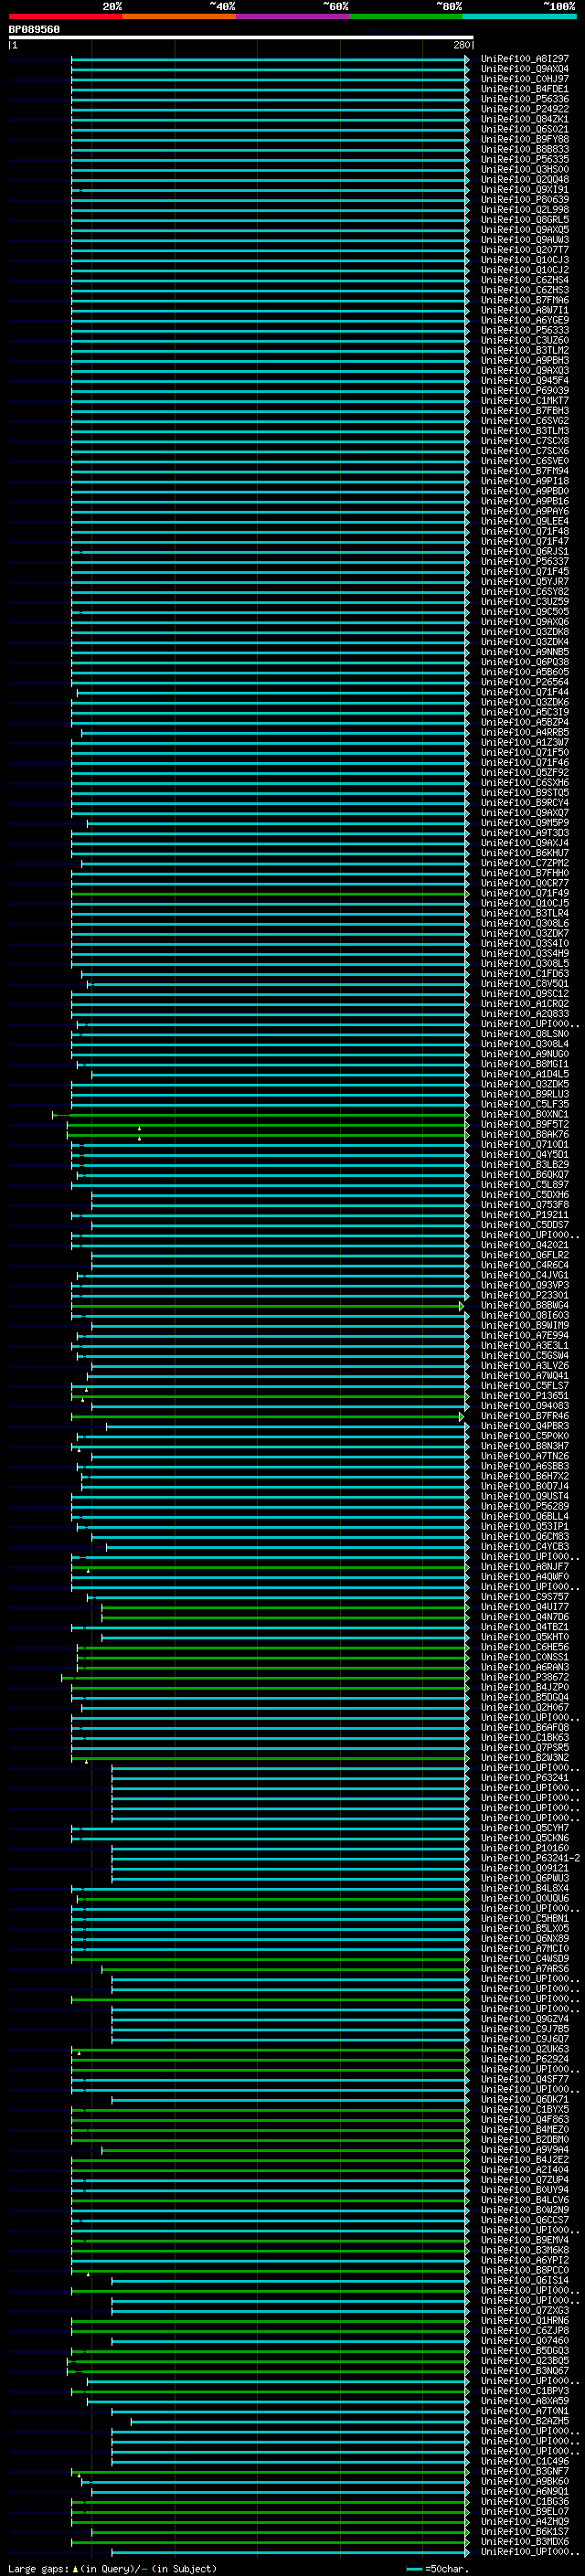Click the purple ~60% legend color bar
This screenshot has width=585, height=2576.
[x=292, y=16]
